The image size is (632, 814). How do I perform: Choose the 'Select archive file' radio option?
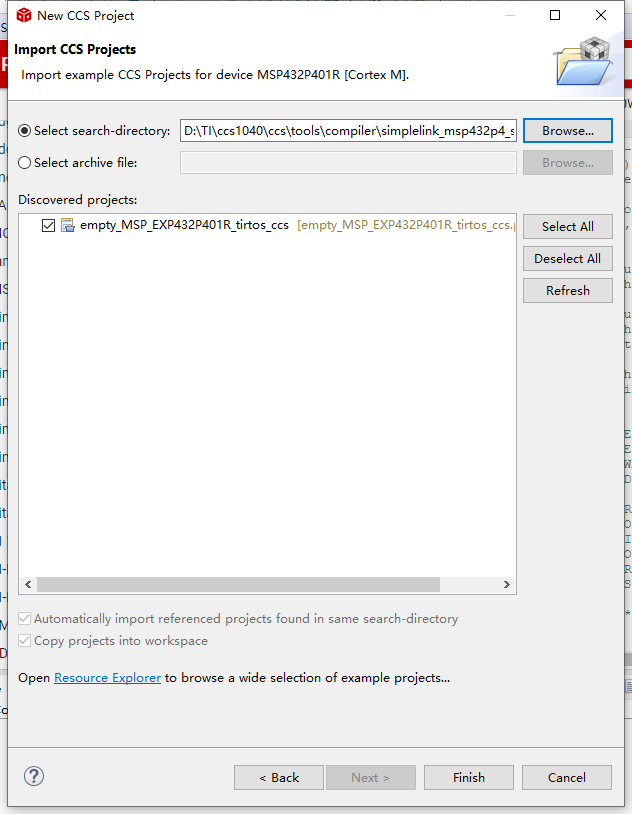pos(24,162)
